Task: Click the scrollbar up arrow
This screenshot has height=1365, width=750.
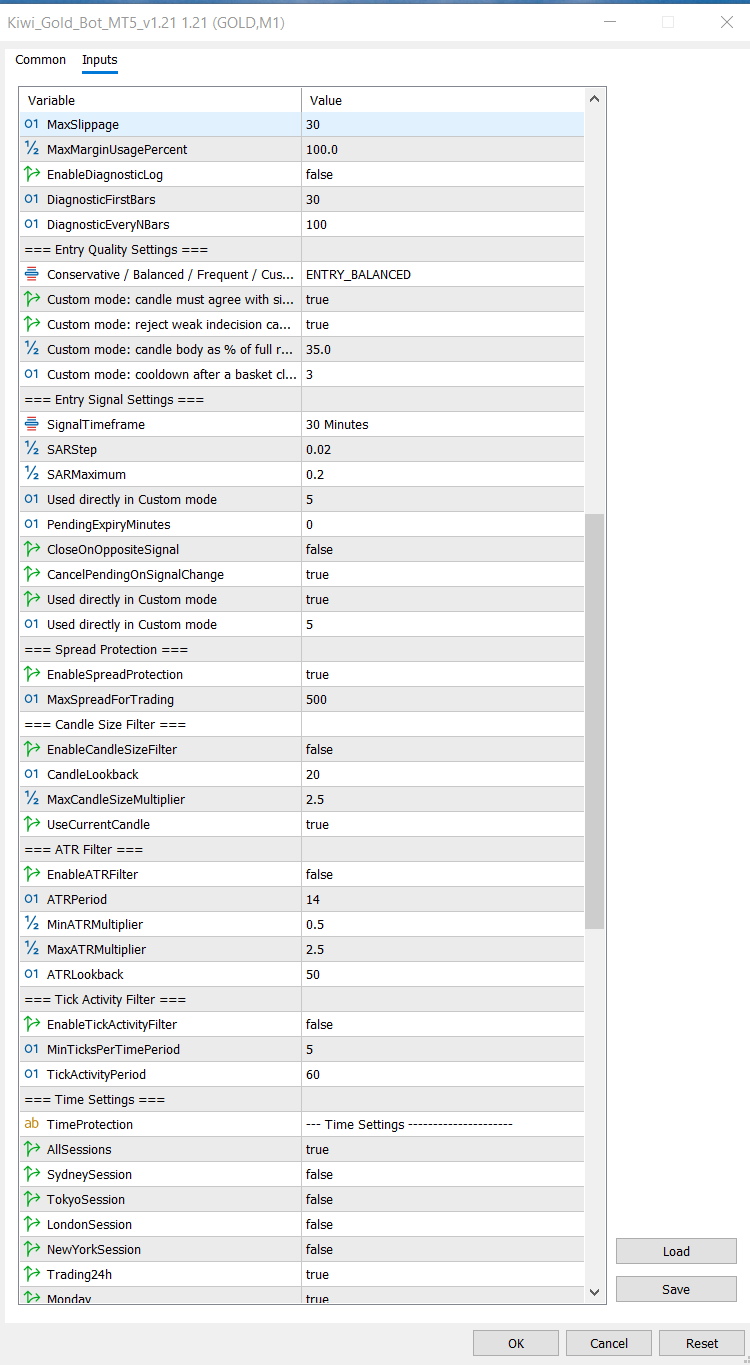Action: (x=595, y=99)
